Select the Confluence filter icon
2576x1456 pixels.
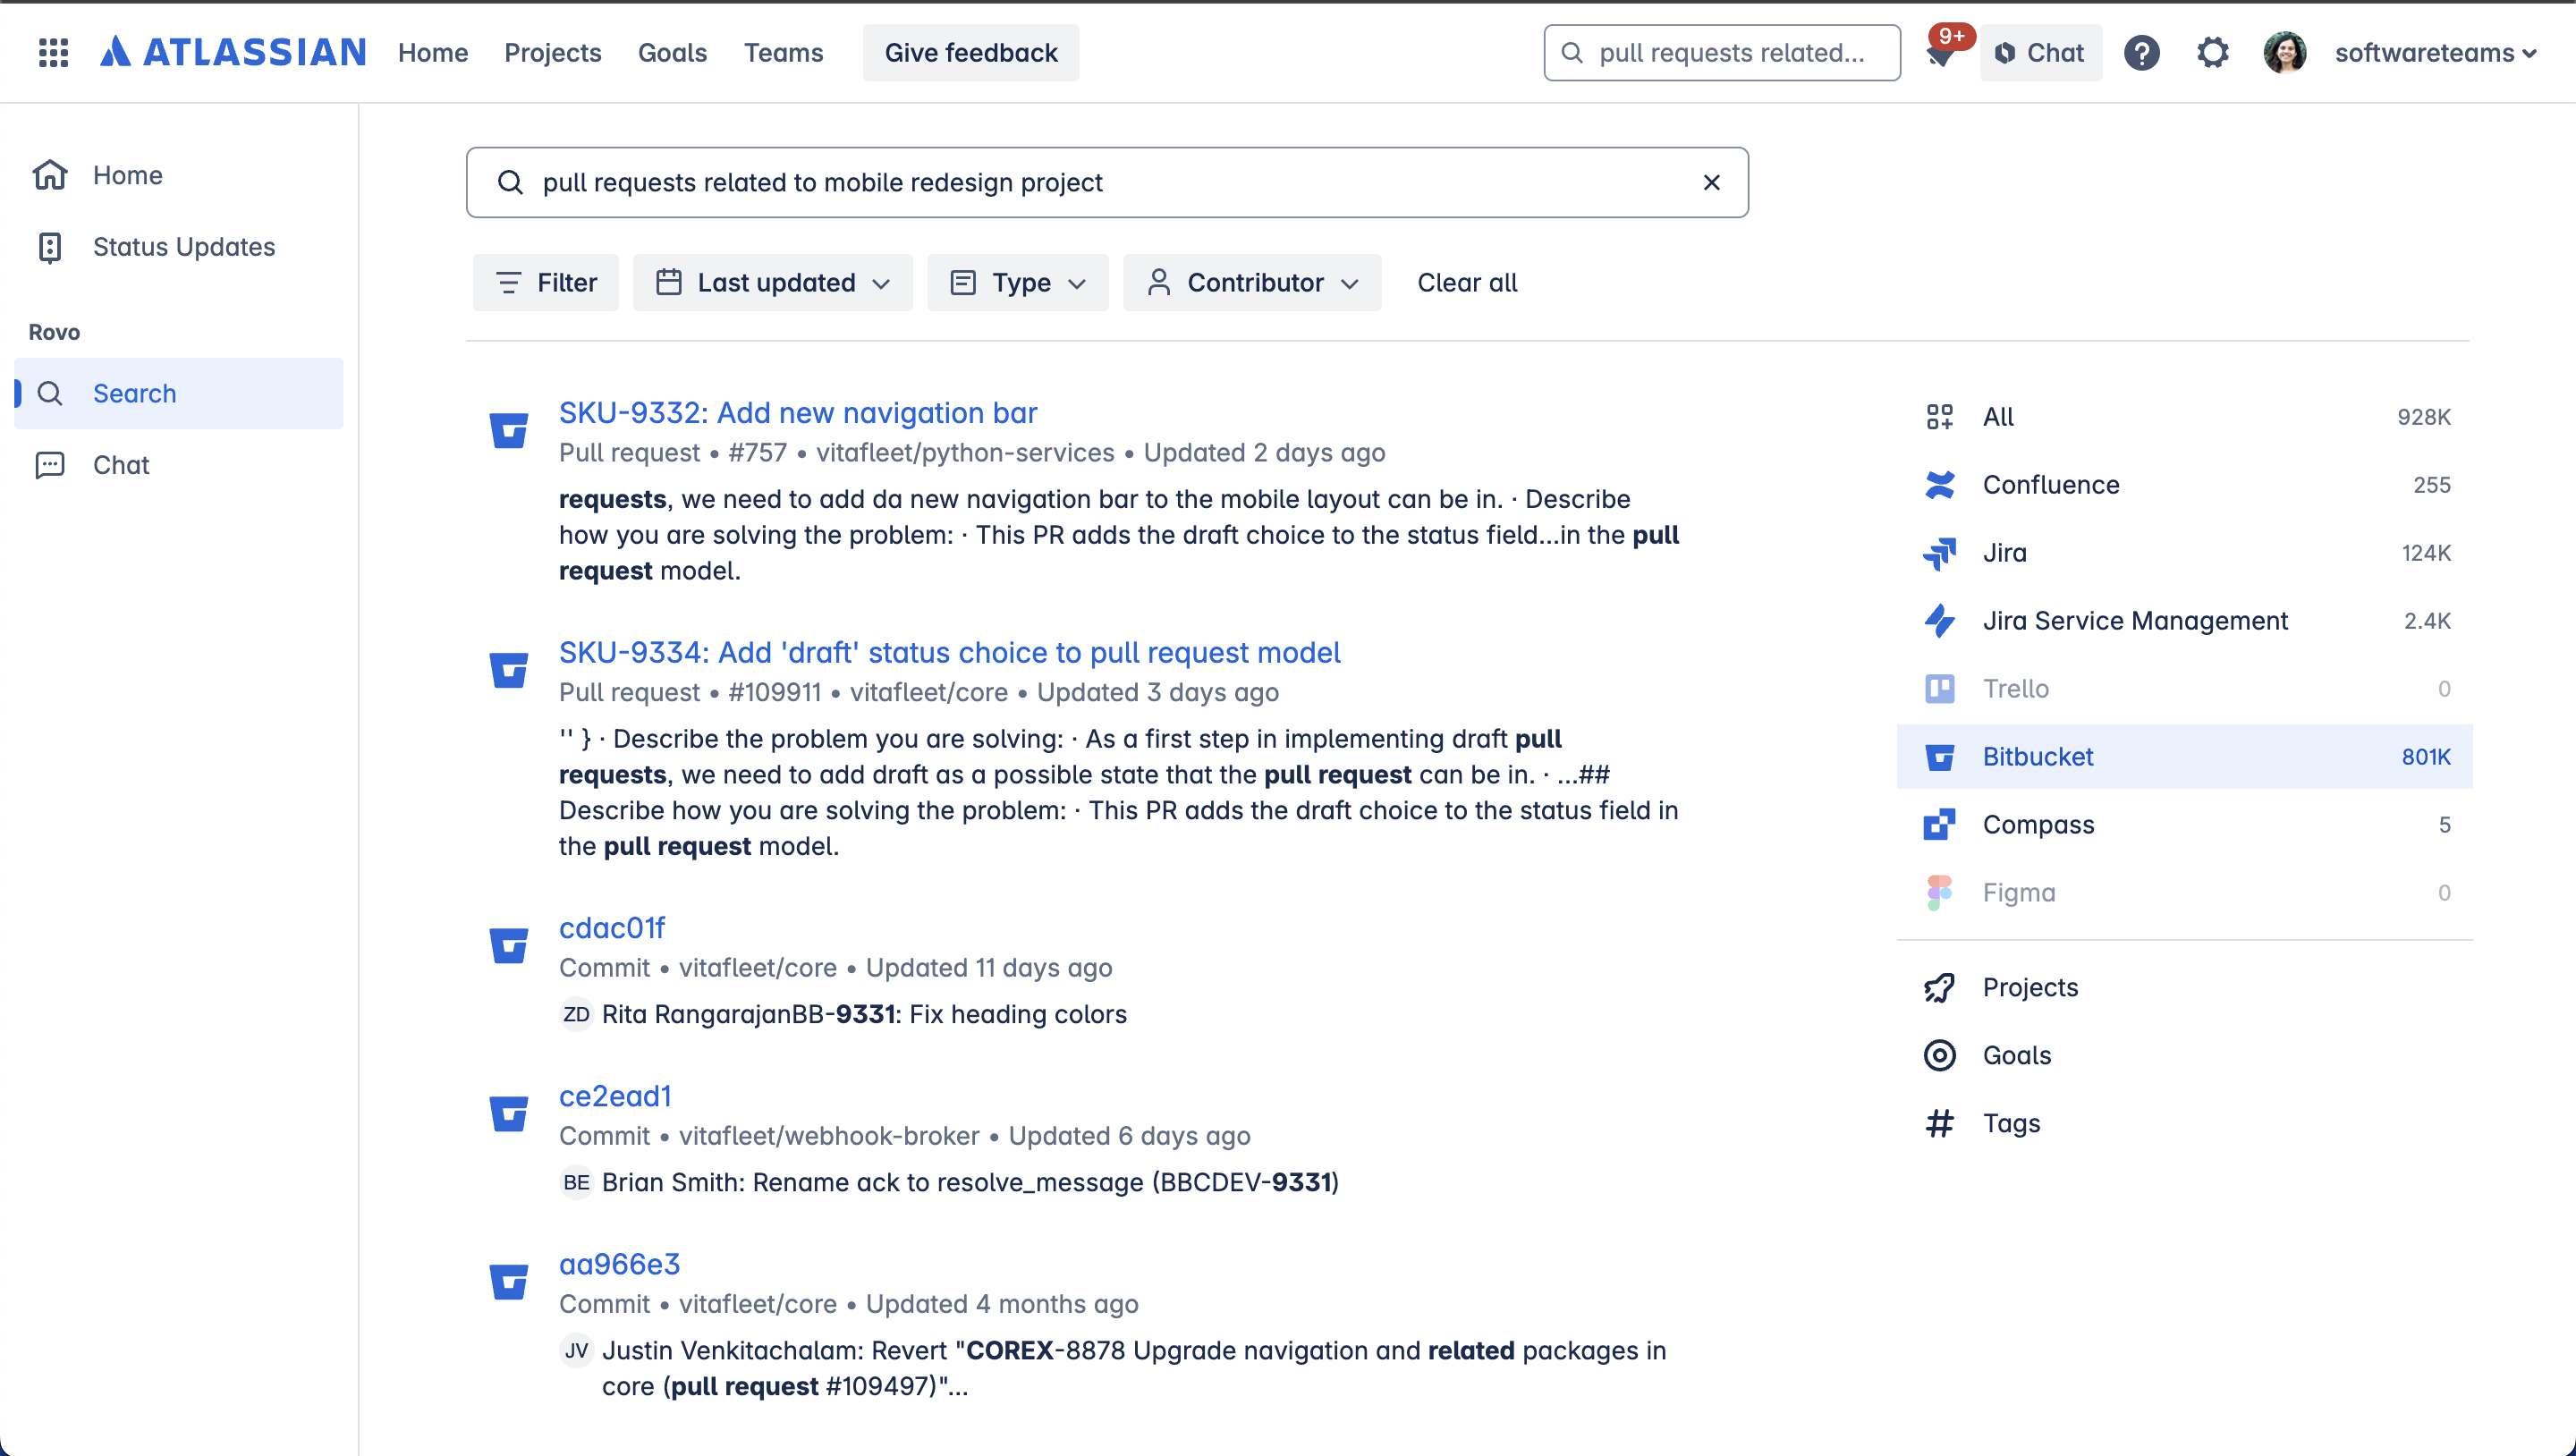pos(1940,484)
